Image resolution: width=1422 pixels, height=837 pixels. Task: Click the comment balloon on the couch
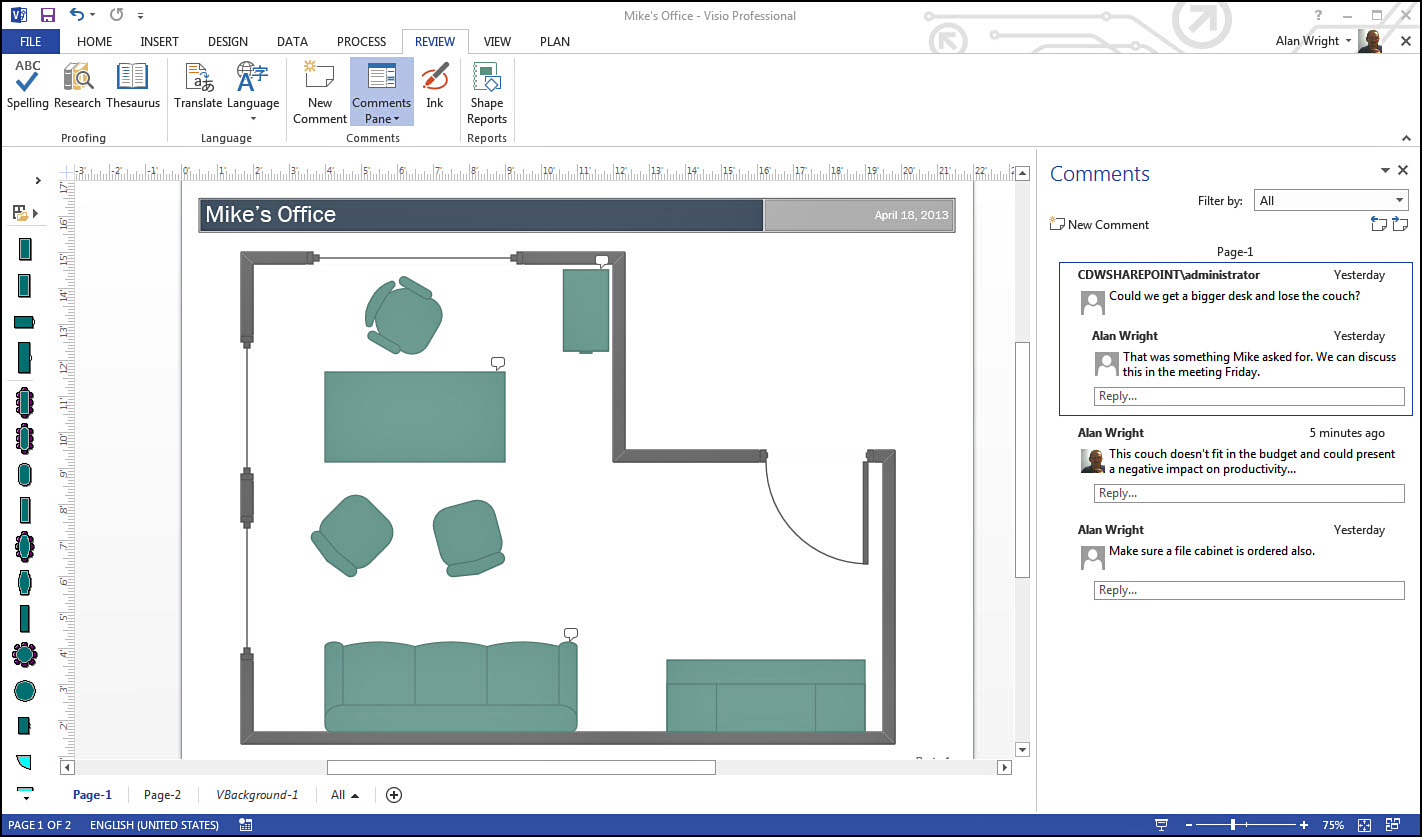pyautogui.click(x=571, y=634)
